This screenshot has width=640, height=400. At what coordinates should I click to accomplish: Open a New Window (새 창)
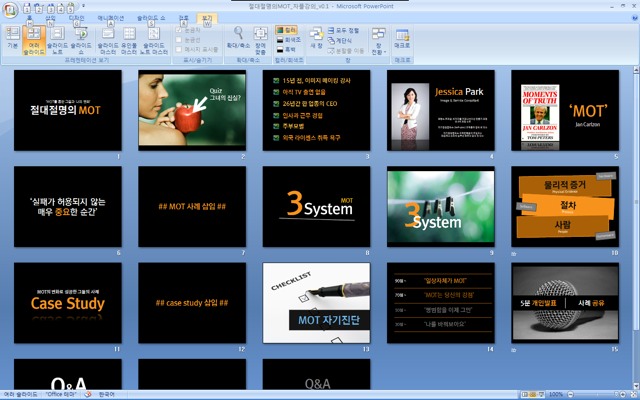click(x=316, y=38)
